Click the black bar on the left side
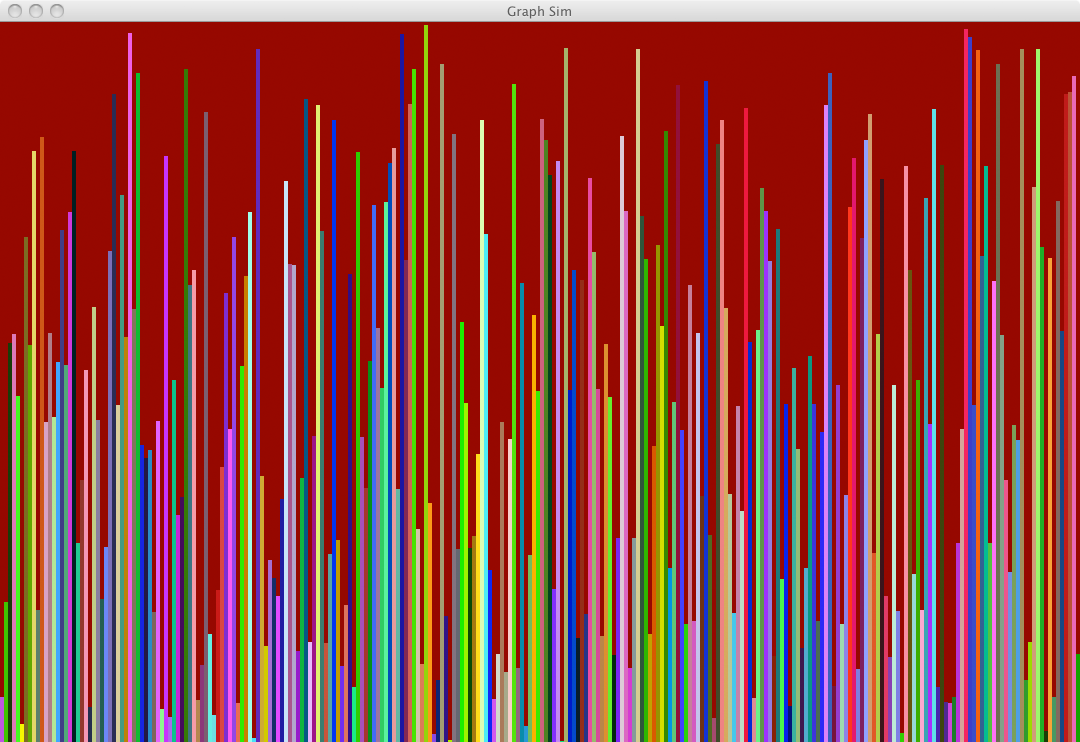The image size is (1080, 742). pyautogui.click(x=74, y=300)
